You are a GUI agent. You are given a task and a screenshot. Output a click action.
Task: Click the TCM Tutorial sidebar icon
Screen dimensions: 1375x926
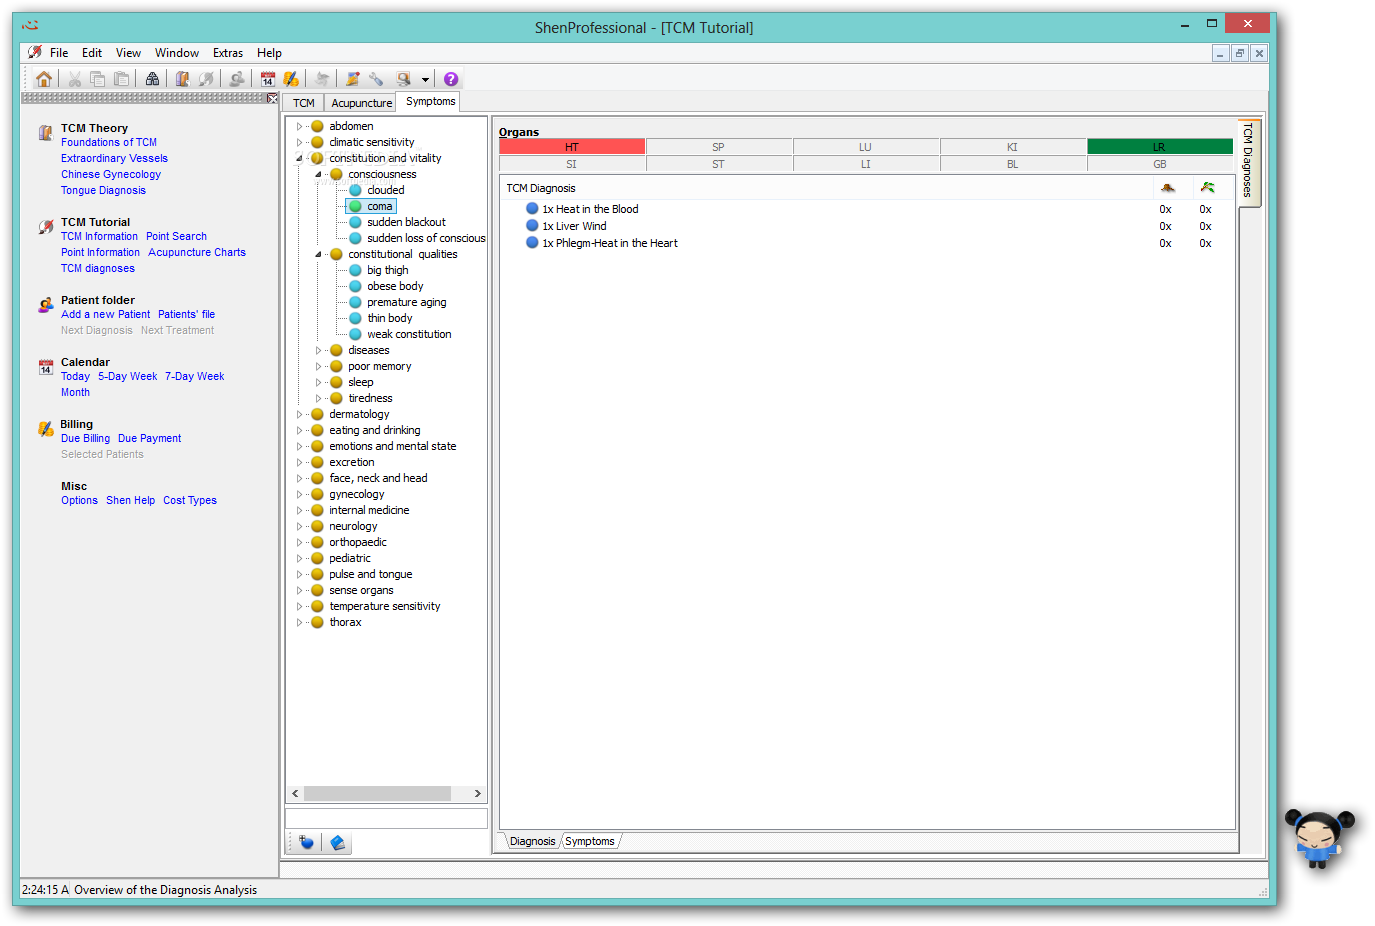click(45, 227)
